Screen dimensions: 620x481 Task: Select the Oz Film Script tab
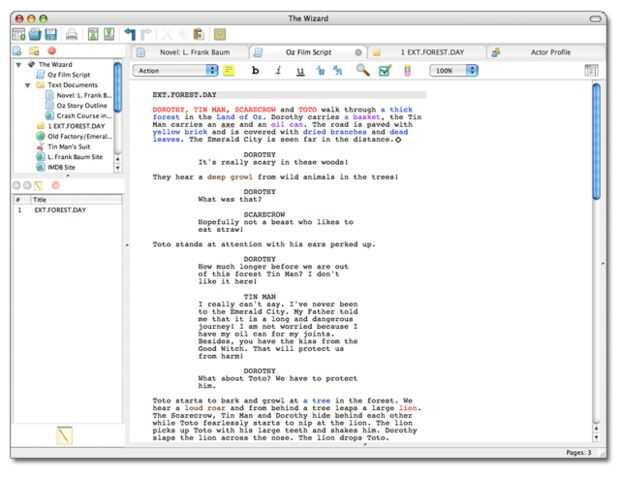(x=308, y=52)
